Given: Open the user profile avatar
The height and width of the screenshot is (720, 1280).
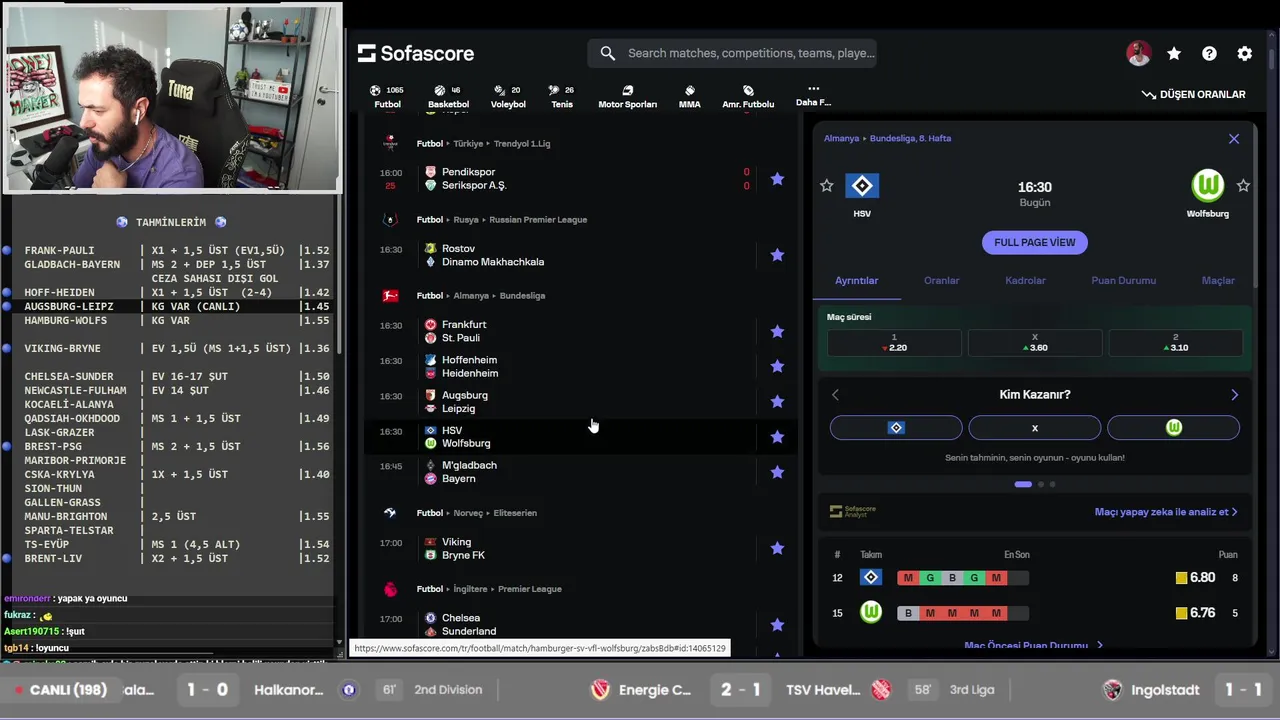Looking at the screenshot, I should pos(1138,54).
